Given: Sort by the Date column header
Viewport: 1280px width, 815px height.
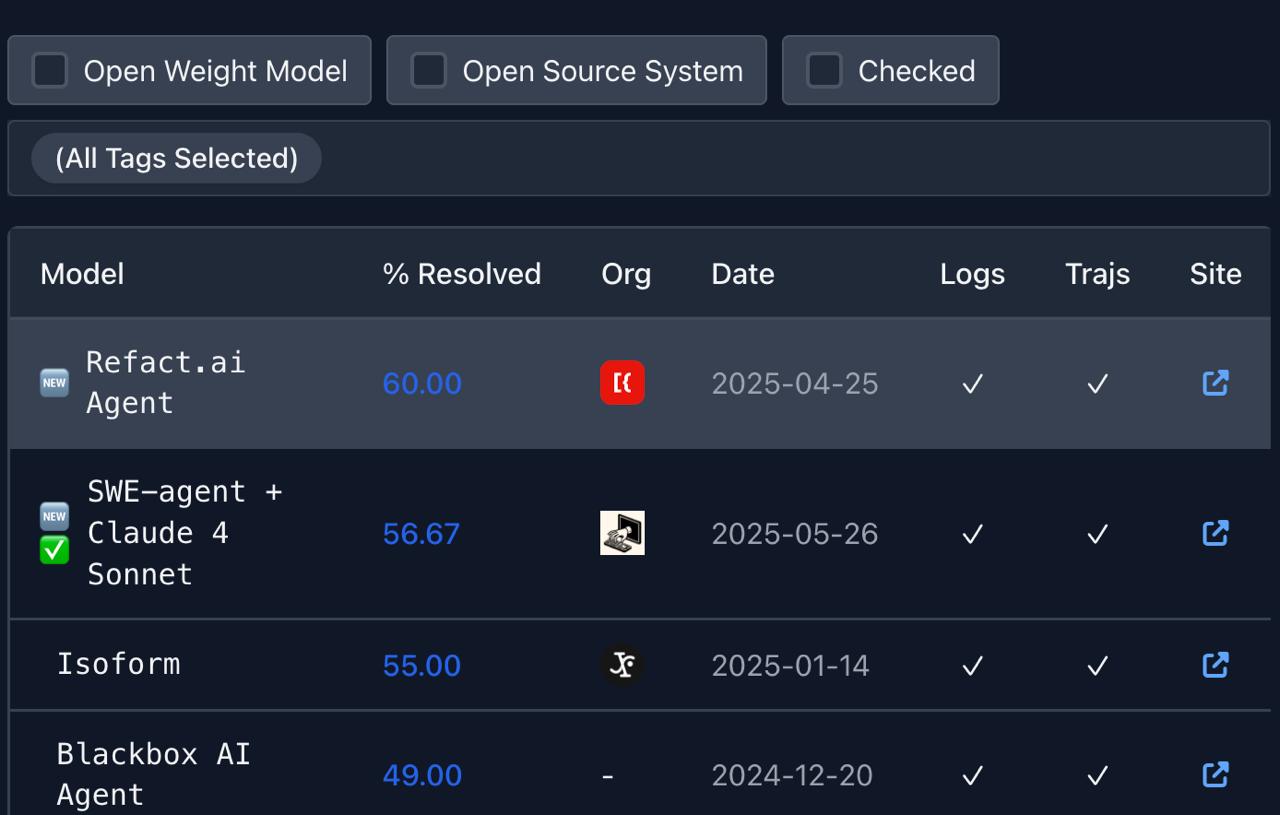Looking at the screenshot, I should point(742,274).
